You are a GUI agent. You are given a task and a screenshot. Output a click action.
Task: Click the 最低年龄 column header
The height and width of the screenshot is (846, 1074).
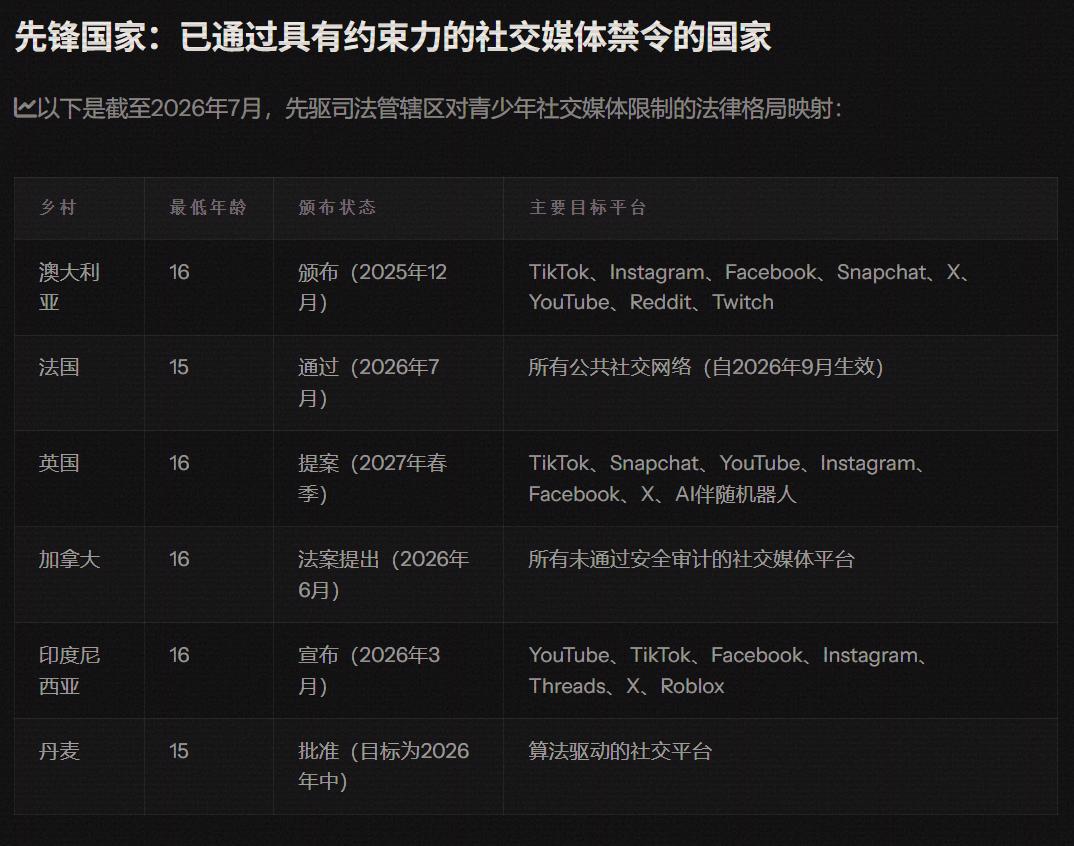click(x=208, y=208)
